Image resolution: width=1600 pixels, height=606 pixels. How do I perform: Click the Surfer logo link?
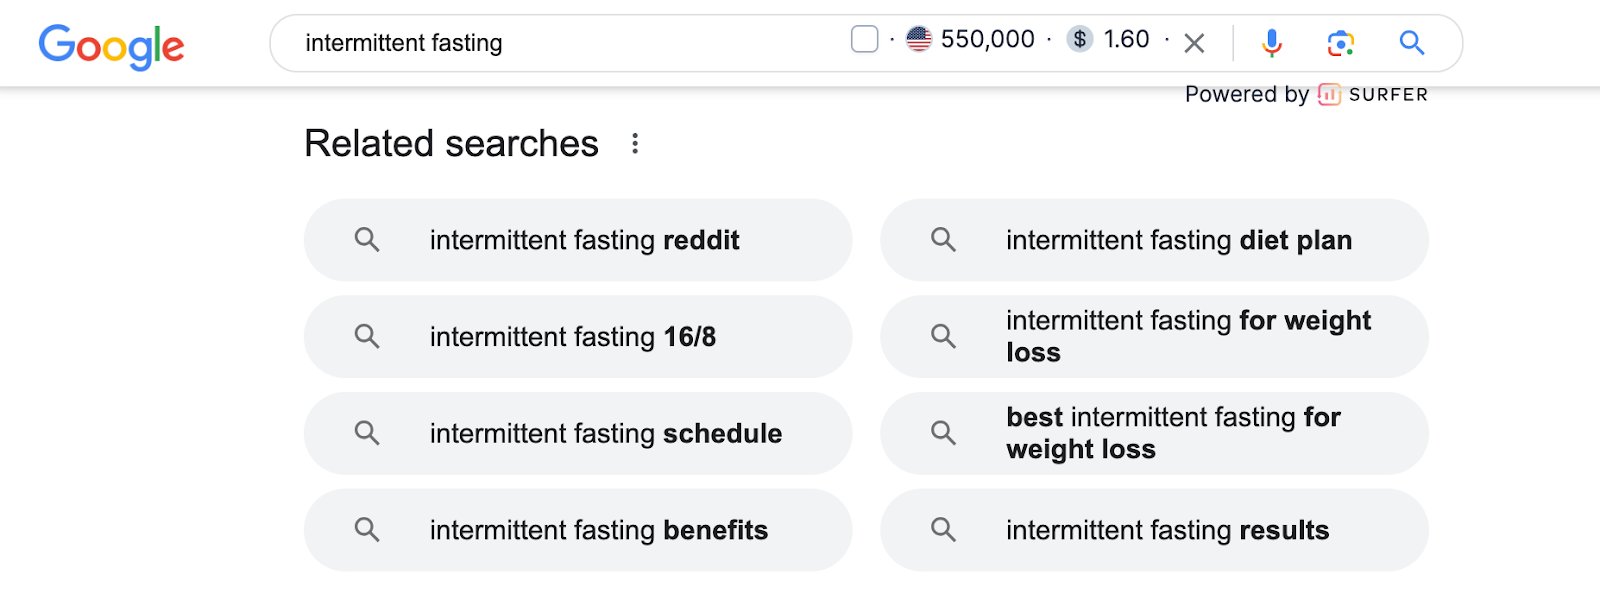pyautogui.click(x=1374, y=95)
